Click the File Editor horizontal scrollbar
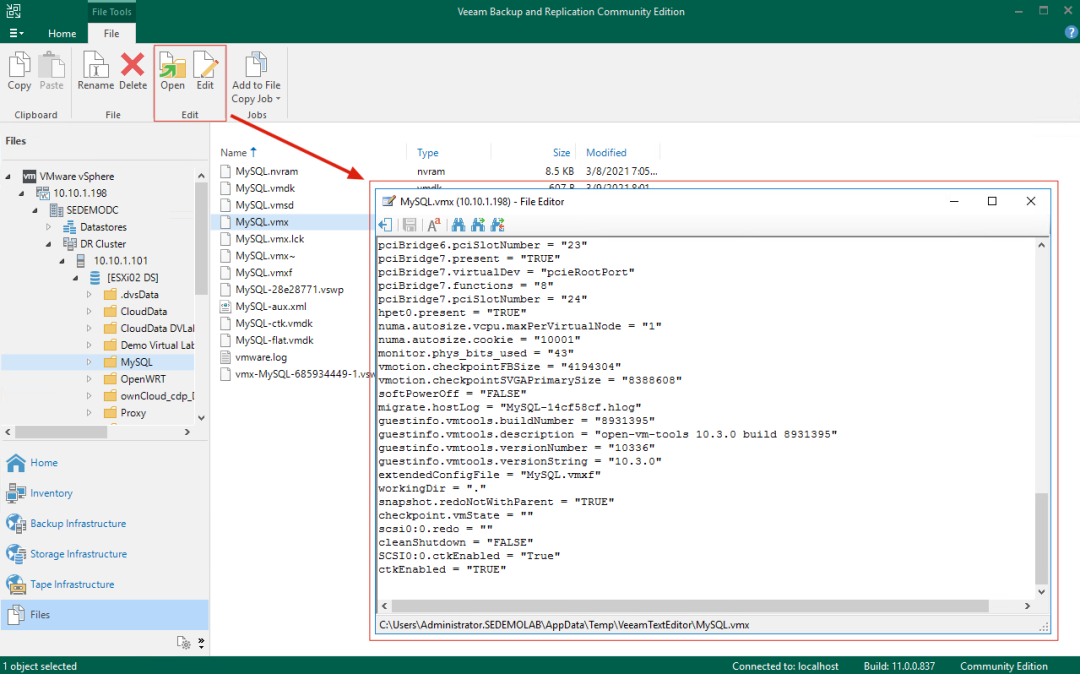 690,606
